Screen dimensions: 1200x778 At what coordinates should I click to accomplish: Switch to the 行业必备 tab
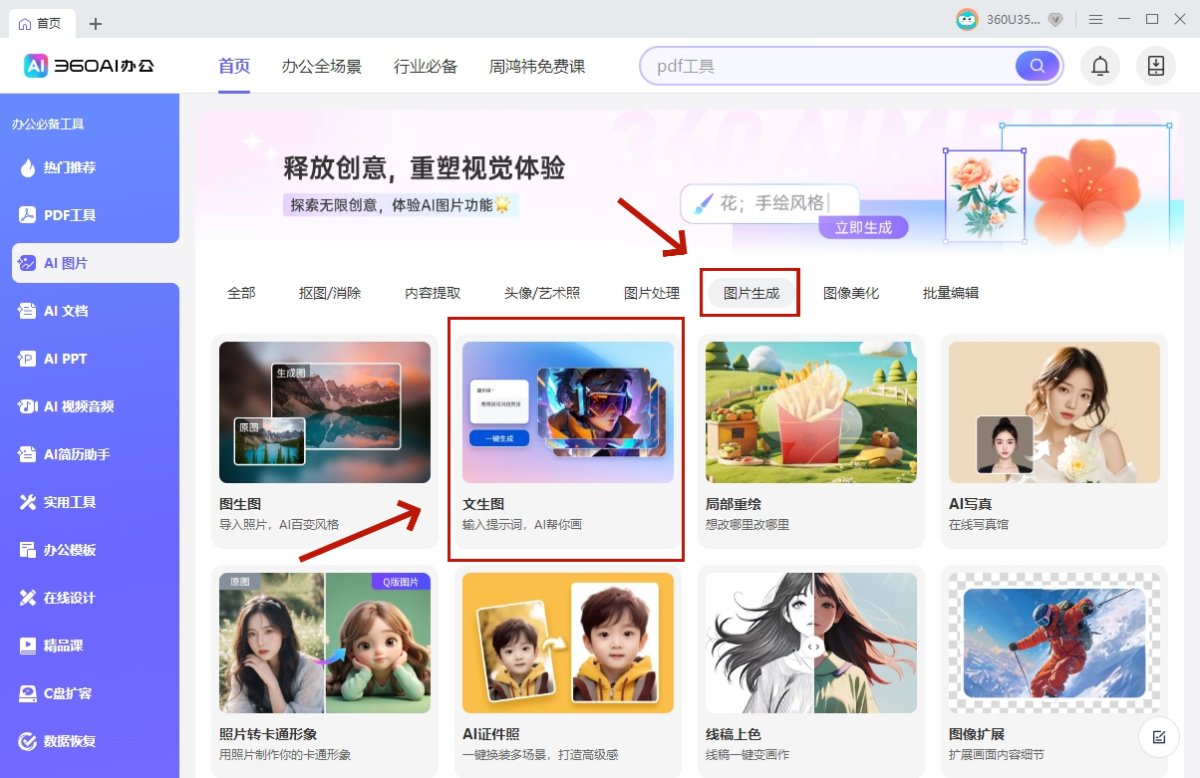coord(425,67)
